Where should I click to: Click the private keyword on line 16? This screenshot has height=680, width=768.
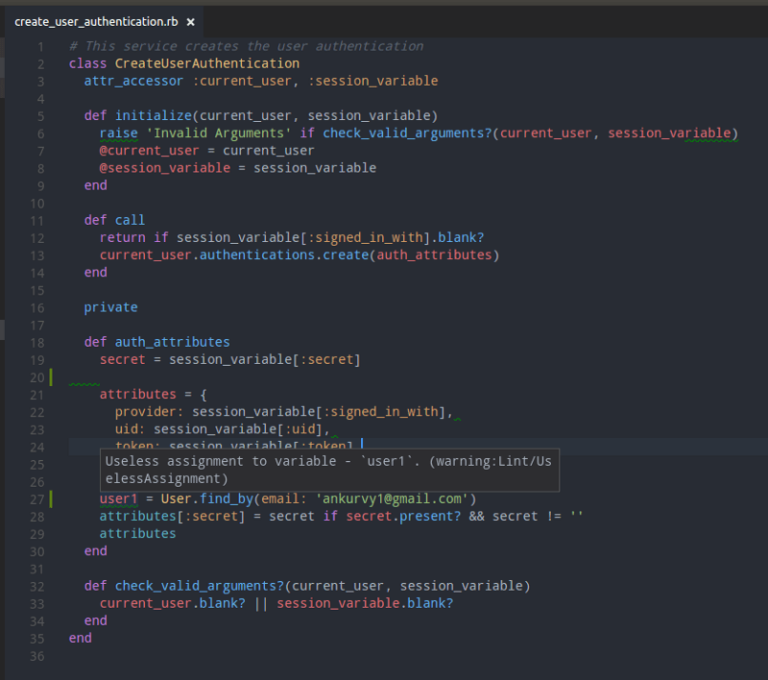tap(110, 307)
